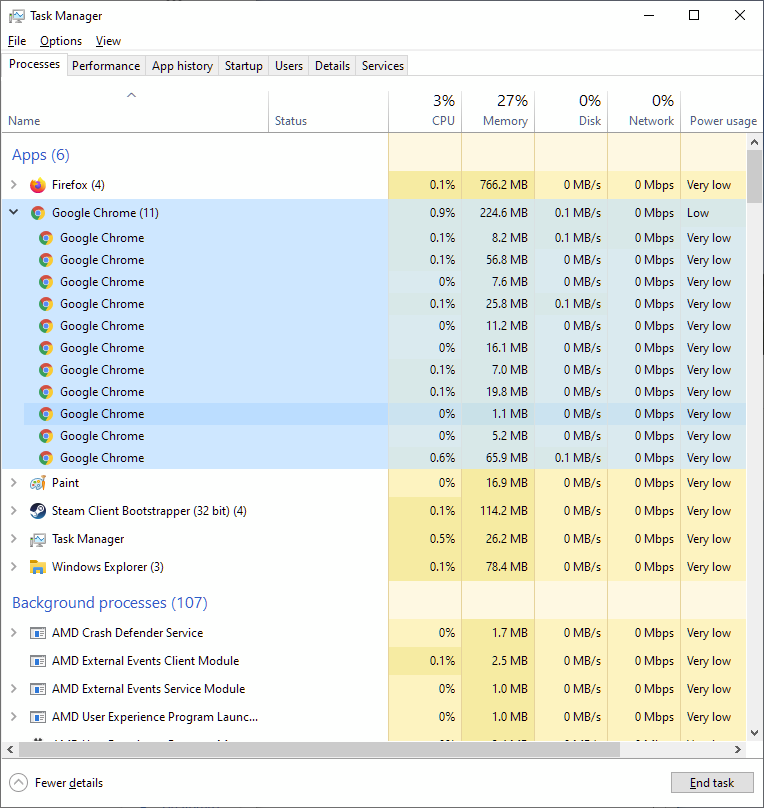
Task: Click Chrome child process icon using 7.6 MB
Action: (46, 282)
